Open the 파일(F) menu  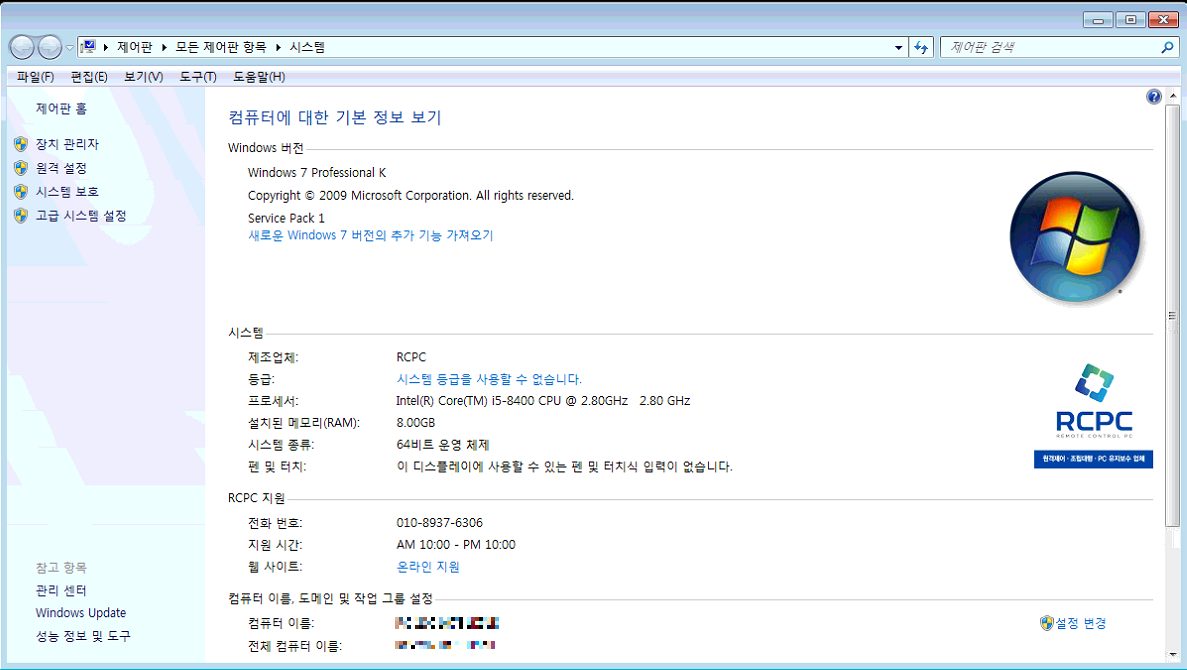point(35,76)
